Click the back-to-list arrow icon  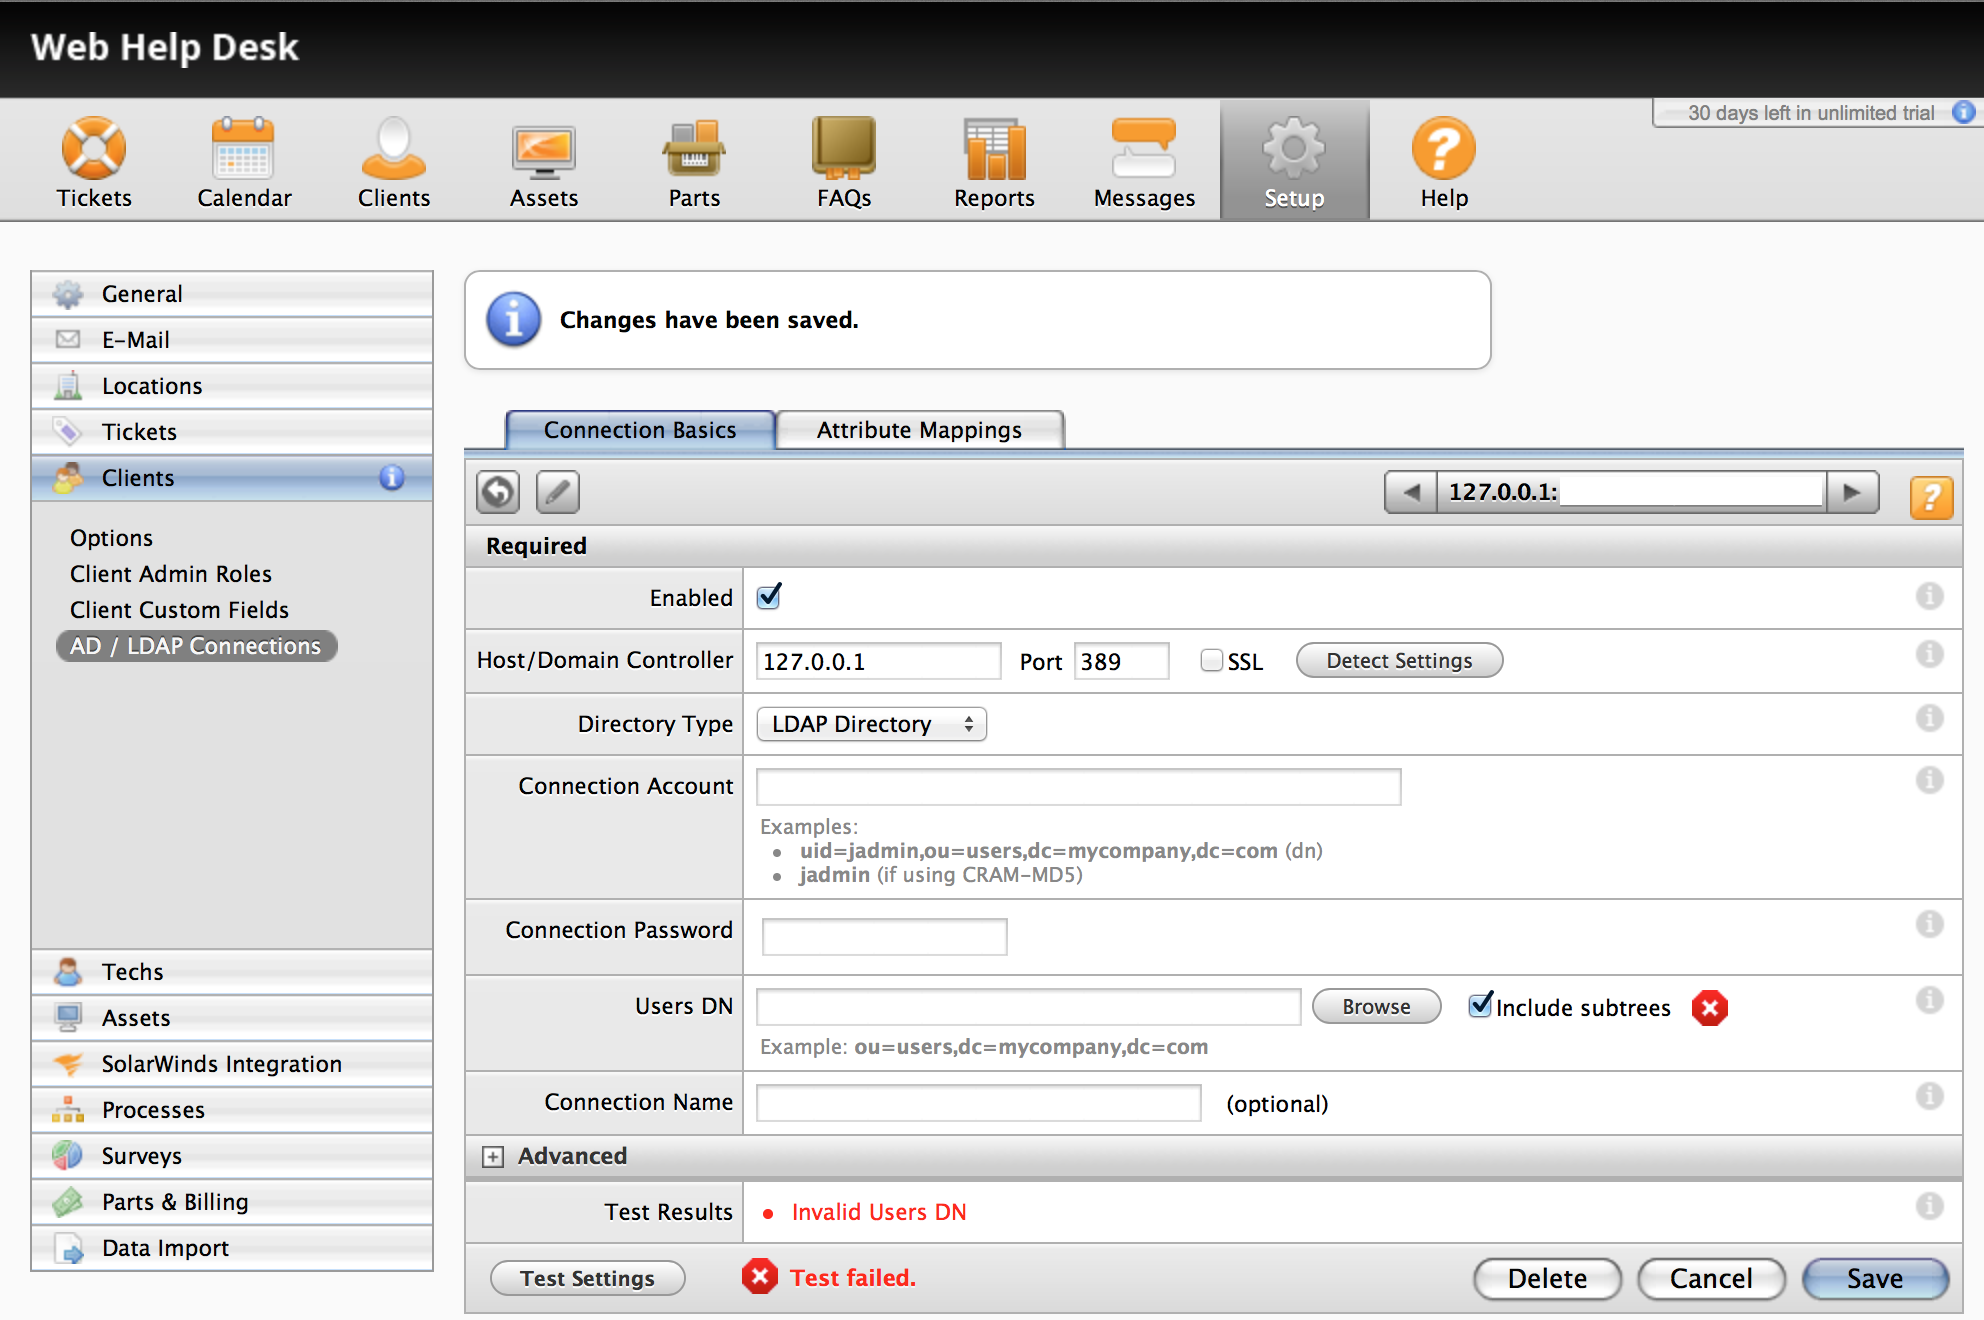tap(498, 492)
